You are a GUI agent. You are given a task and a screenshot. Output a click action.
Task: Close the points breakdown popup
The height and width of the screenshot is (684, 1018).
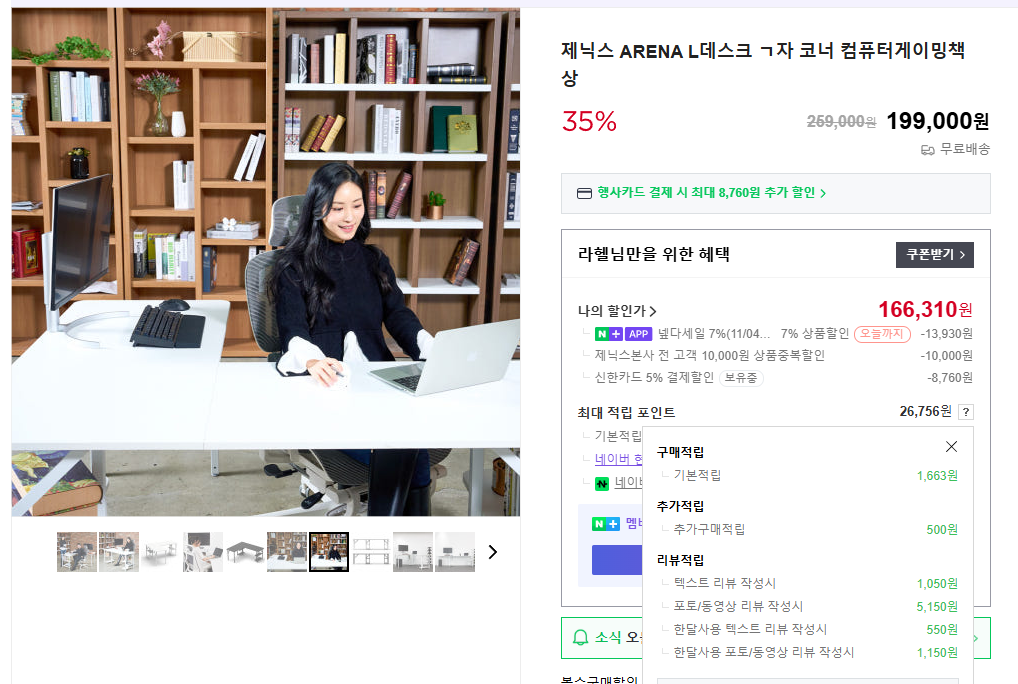(x=951, y=446)
